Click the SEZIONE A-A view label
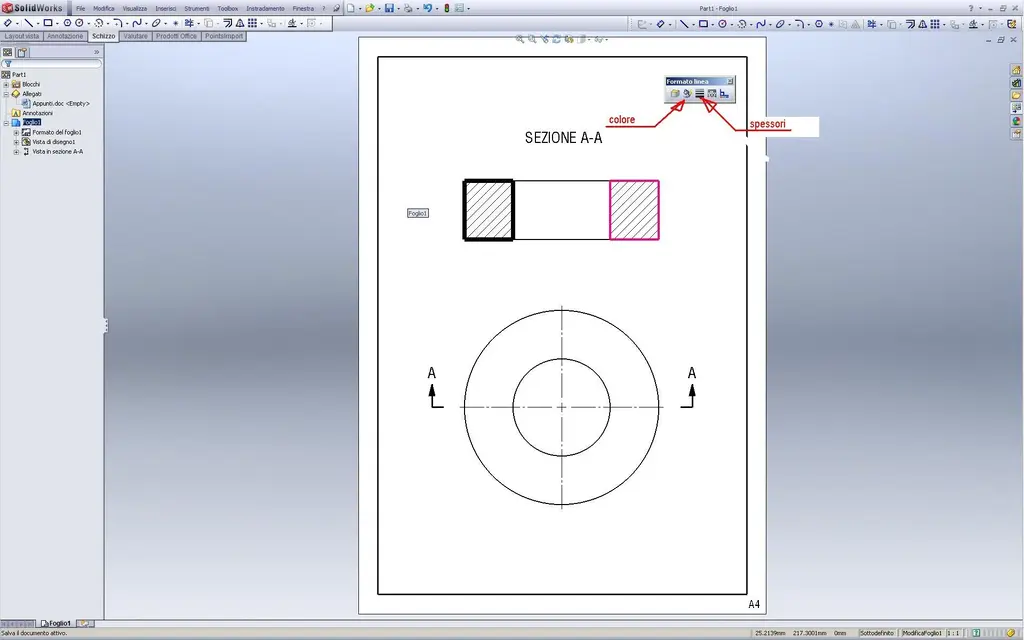Screen dimensions: 1024x640 pyautogui.click(x=564, y=138)
